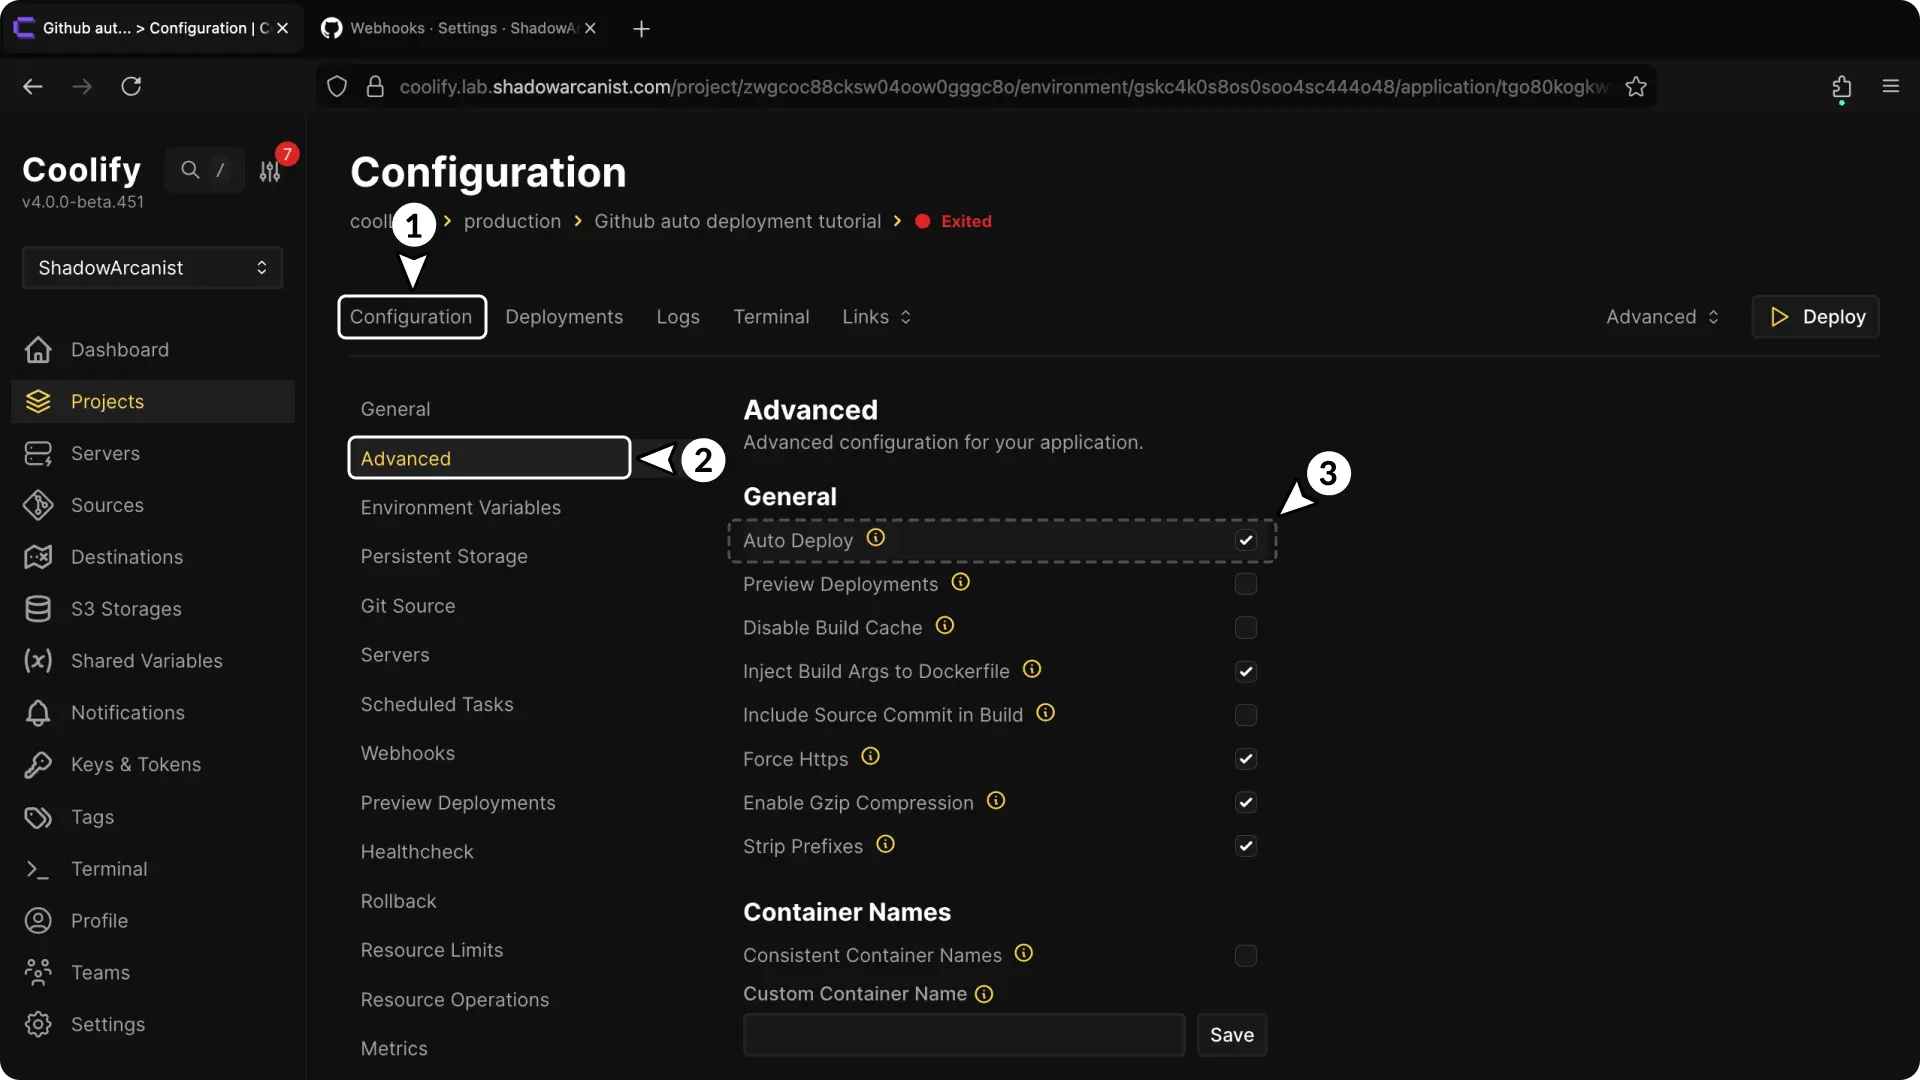Open Servers via its sidebar icon
This screenshot has height=1080, width=1920.
[38, 454]
